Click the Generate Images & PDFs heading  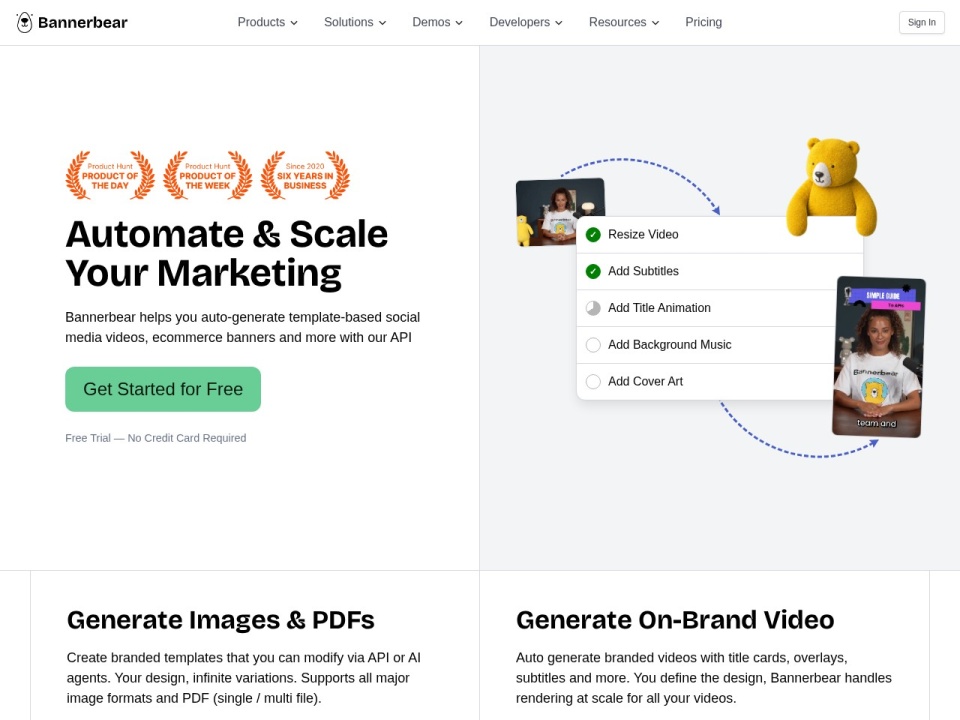(220, 620)
